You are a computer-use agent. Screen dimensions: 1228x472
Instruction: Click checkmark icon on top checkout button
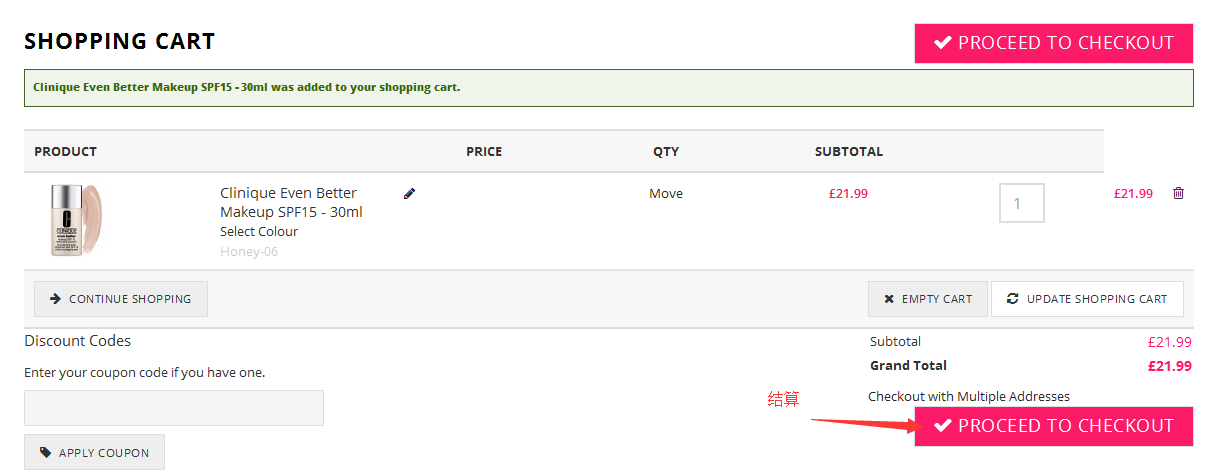tap(942, 43)
